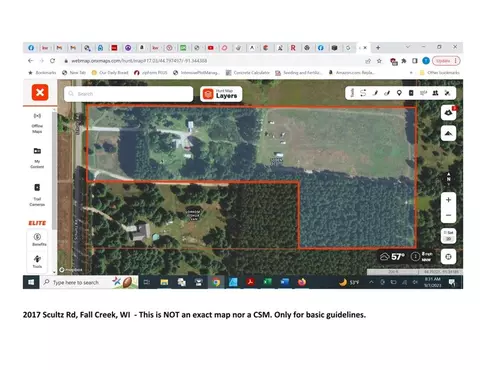Image resolution: width=480 pixels, height=370 pixels.
Task: Open the taskbar clock showing 8:31 AM
Action: (x=432, y=282)
